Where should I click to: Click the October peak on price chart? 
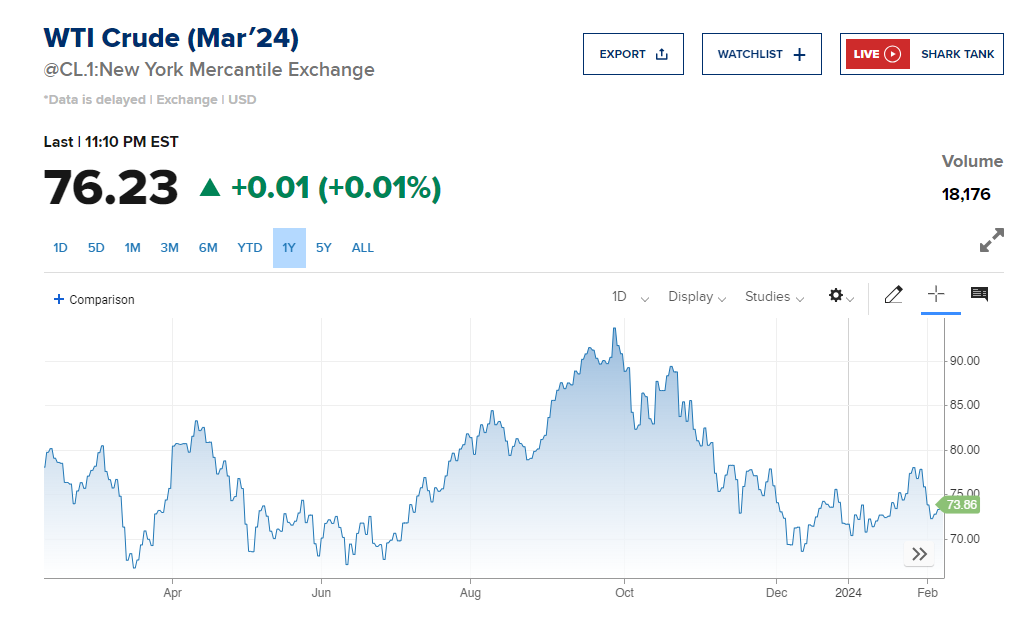point(614,330)
